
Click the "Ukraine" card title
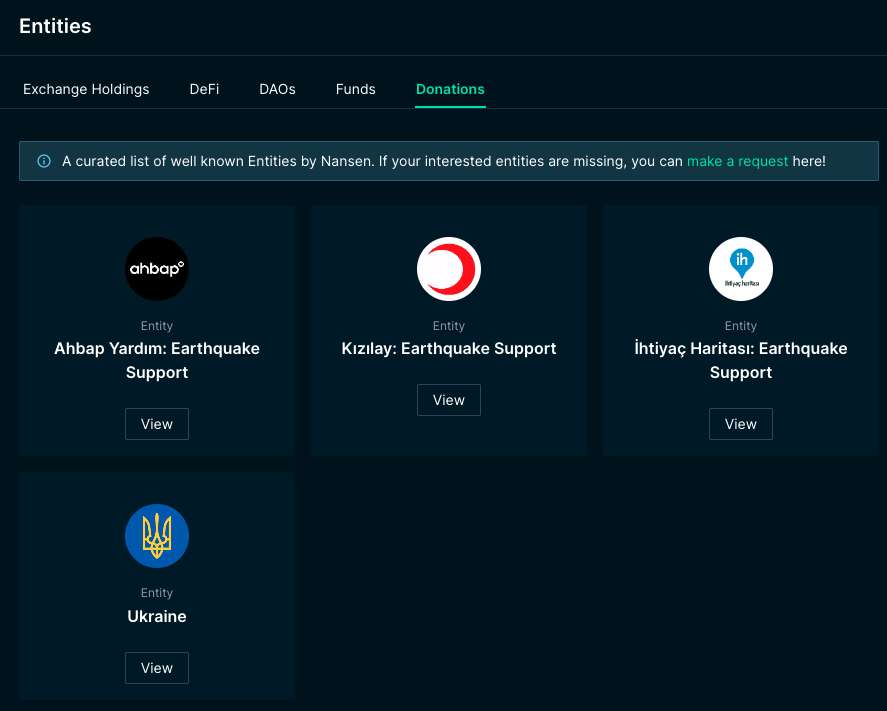point(157,616)
